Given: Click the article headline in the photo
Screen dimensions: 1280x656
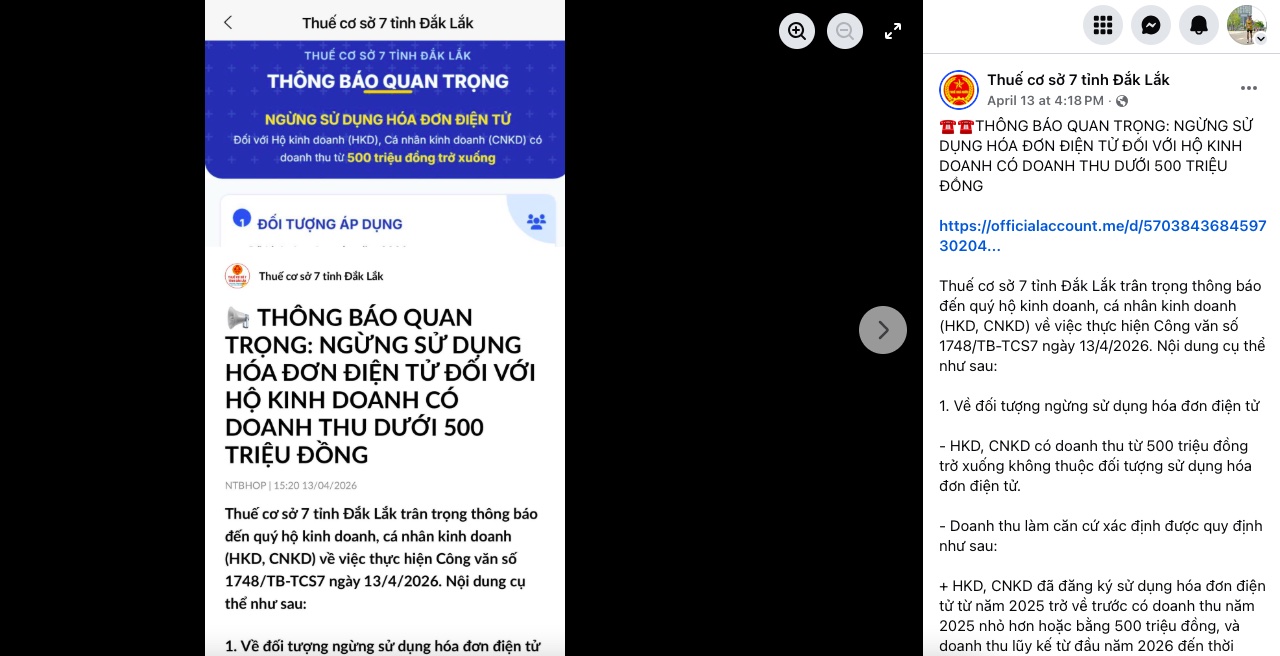Looking at the screenshot, I should 381,386.
